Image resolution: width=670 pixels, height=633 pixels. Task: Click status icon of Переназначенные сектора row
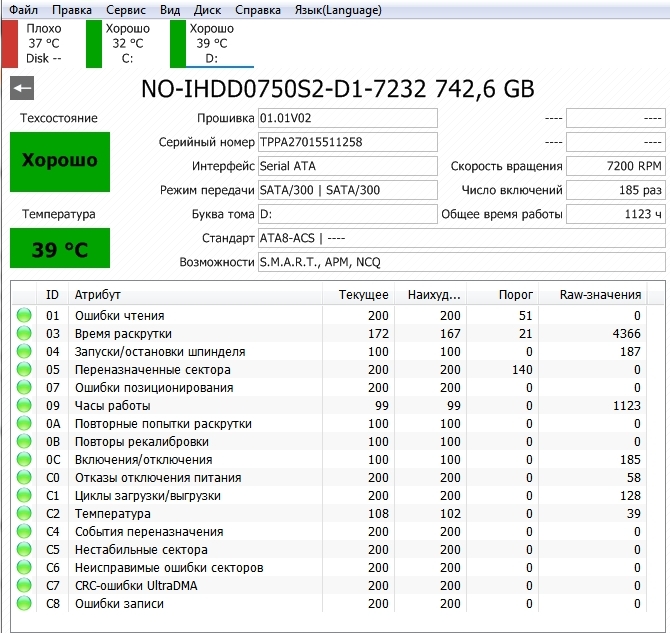point(24,369)
